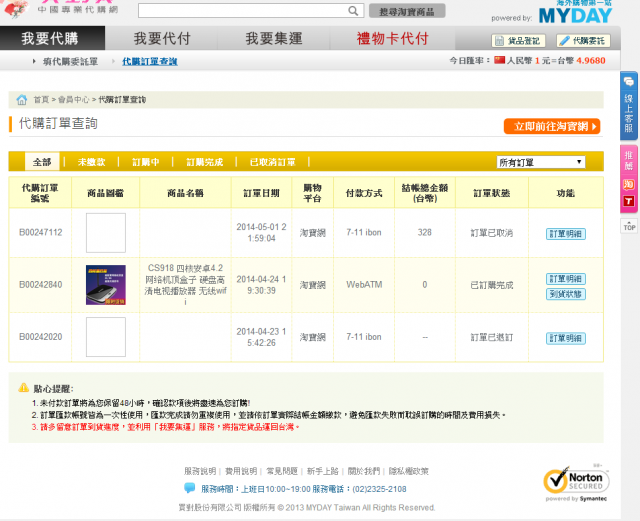Open the online customer service side tab
The height and width of the screenshot is (521, 640).
coord(629,106)
